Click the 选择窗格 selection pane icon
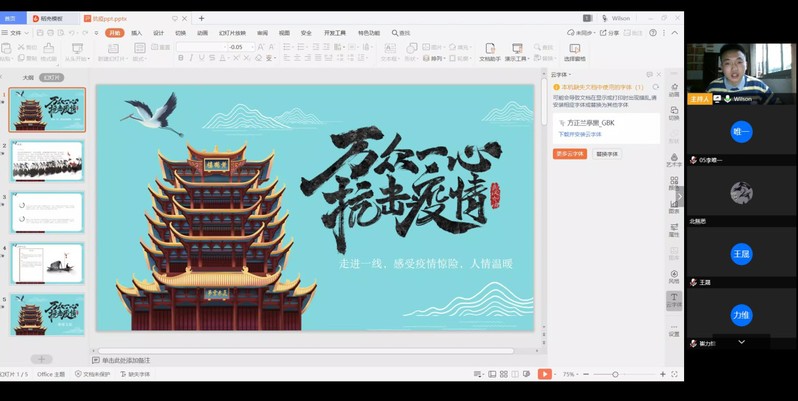 574,48
